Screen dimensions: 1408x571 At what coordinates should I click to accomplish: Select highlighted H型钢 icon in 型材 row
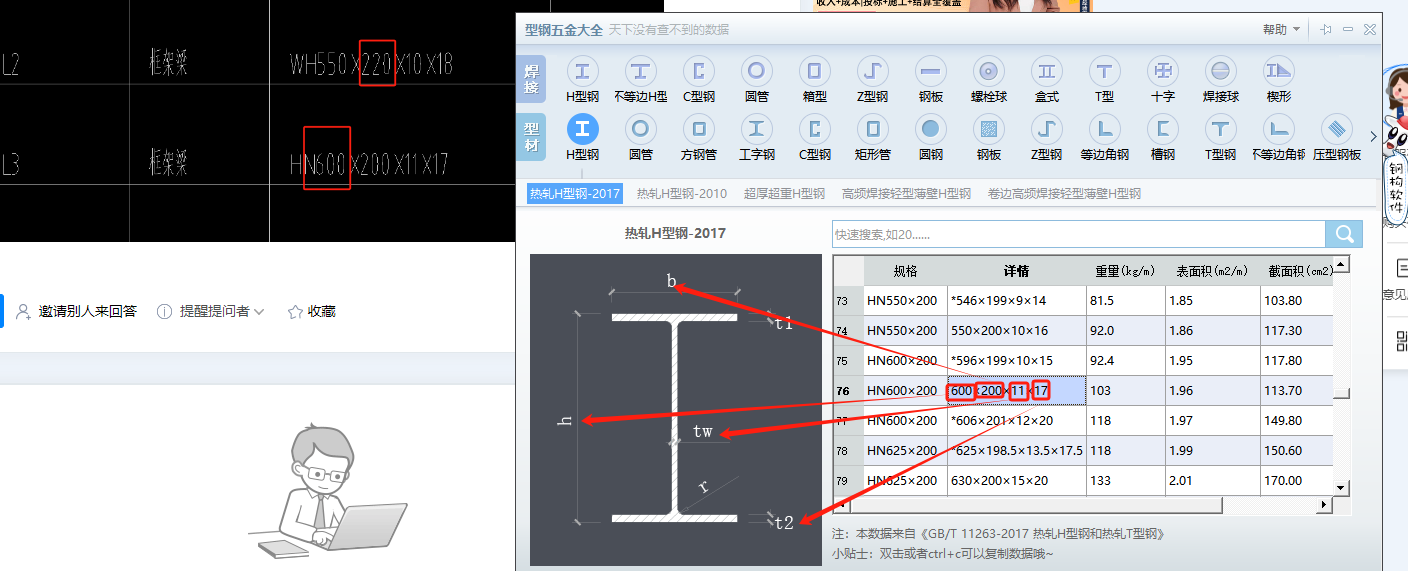click(x=582, y=129)
